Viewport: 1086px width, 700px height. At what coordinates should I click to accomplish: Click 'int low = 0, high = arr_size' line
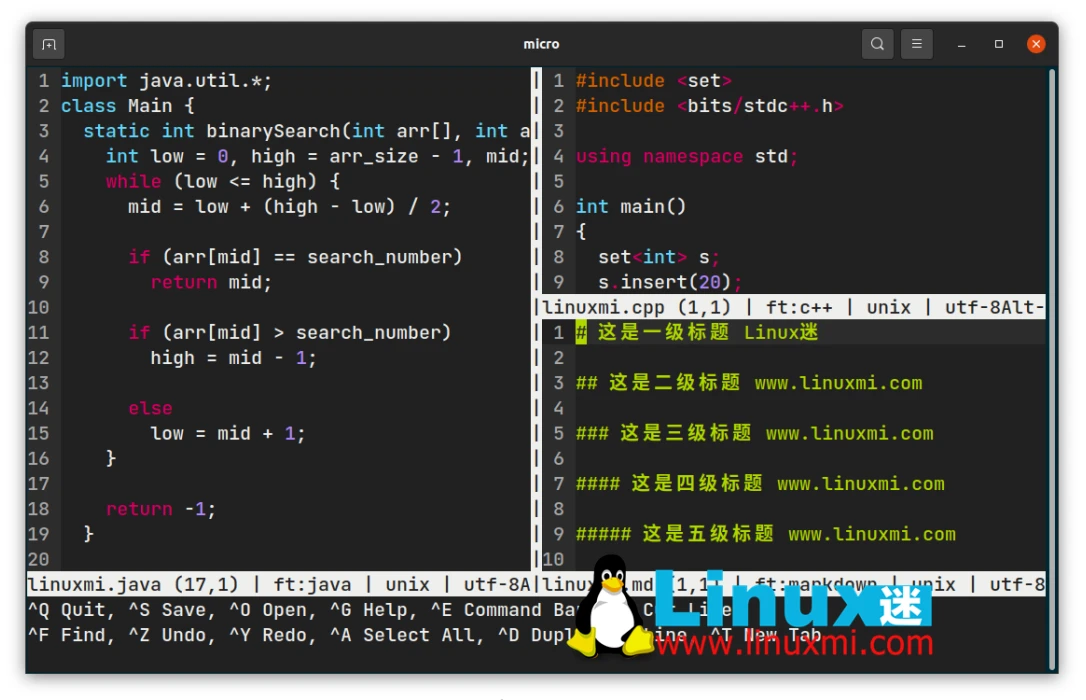317,156
